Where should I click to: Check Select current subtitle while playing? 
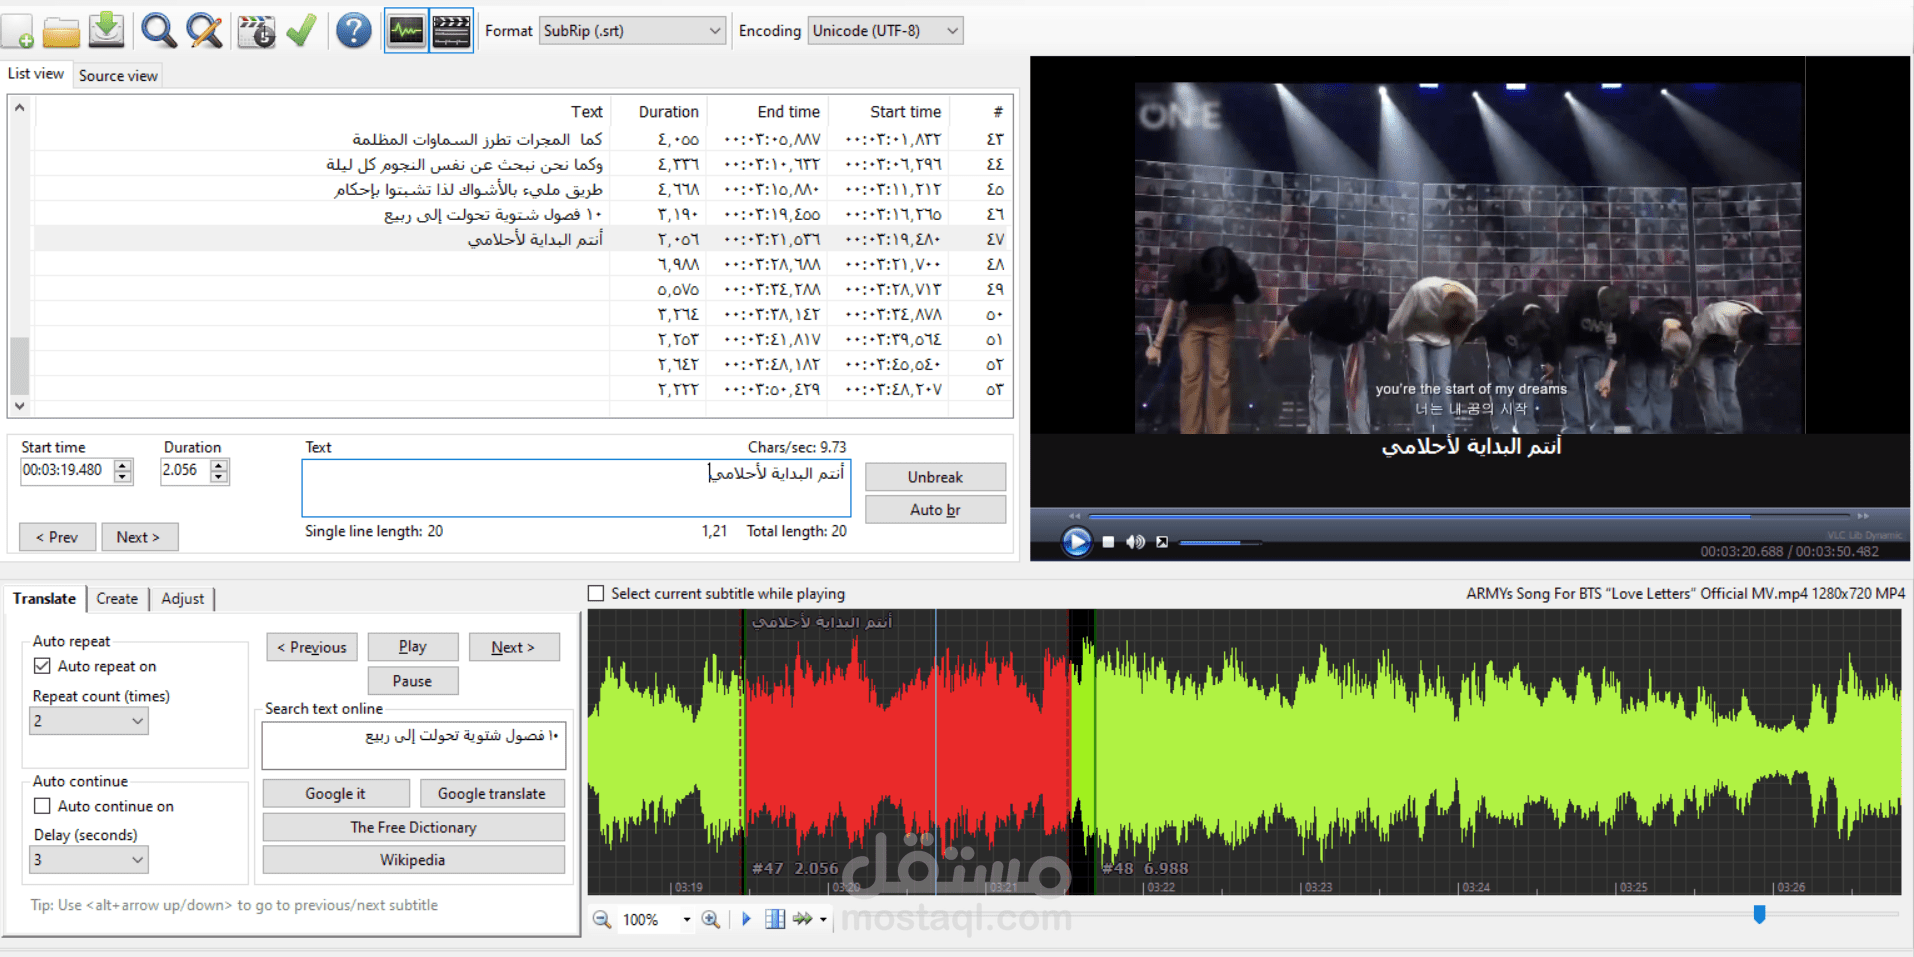[x=596, y=594]
